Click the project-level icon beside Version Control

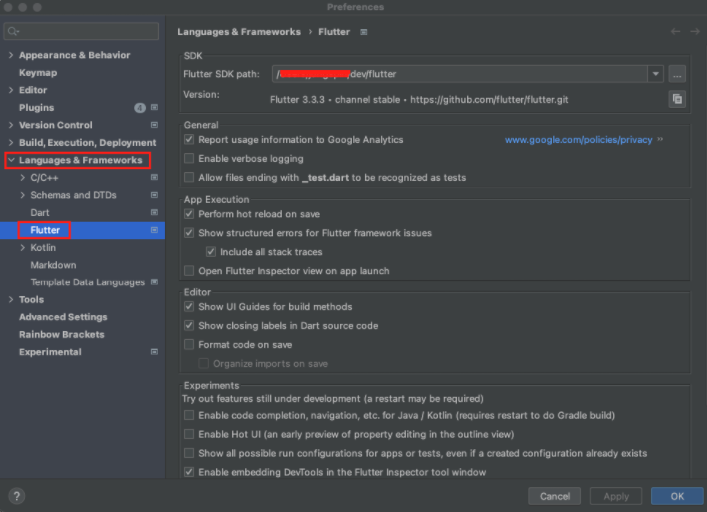(154, 125)
